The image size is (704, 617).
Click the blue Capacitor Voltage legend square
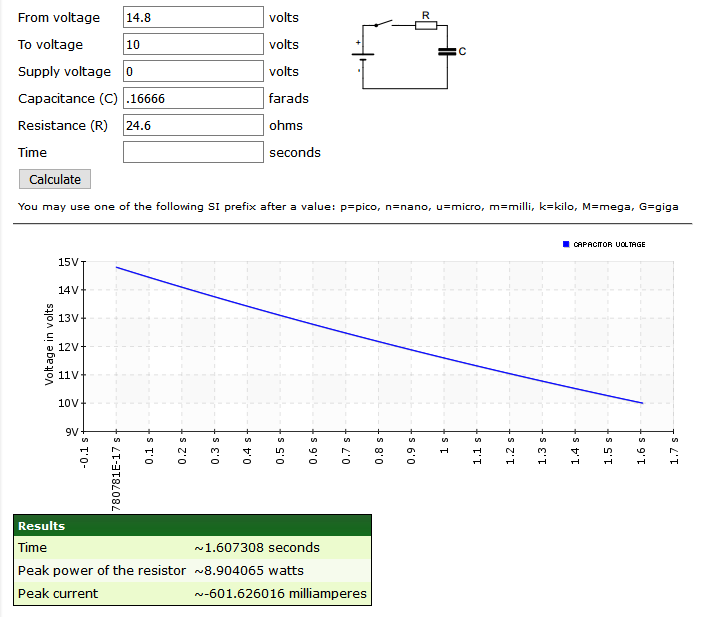(566, 244)
